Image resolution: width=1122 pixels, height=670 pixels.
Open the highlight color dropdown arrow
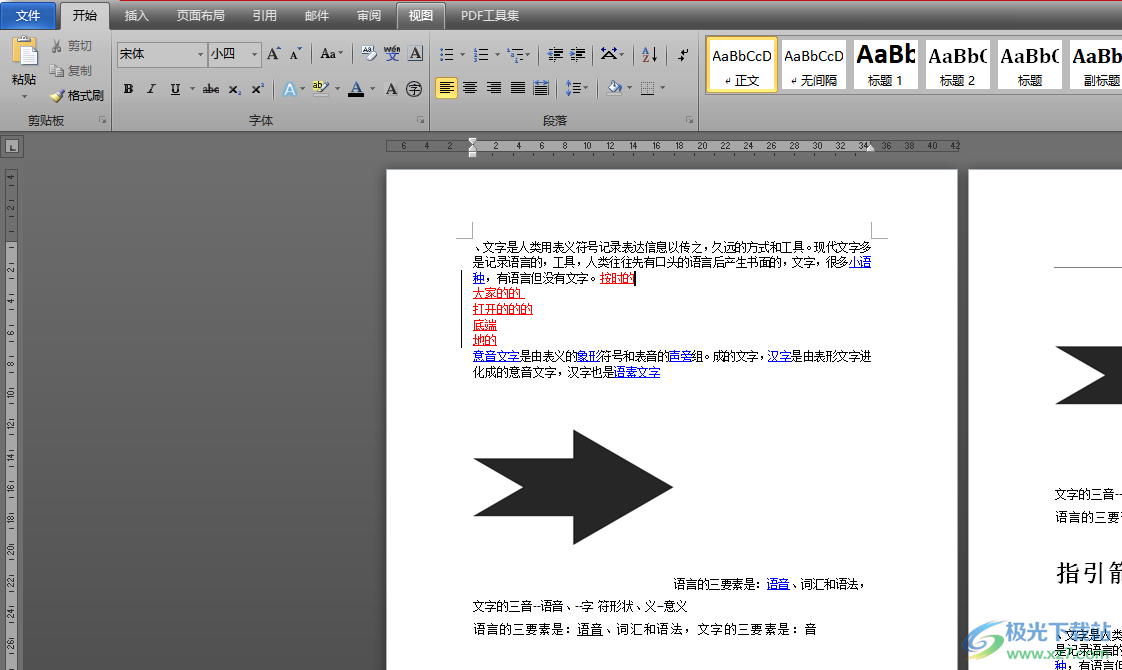[x=337, y=89]
